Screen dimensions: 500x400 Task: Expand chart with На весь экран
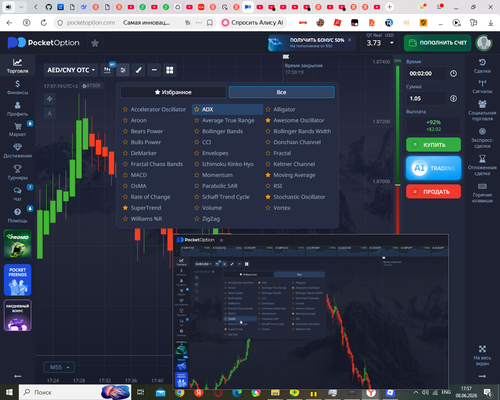pyautogui.click(x=482, y=355)
